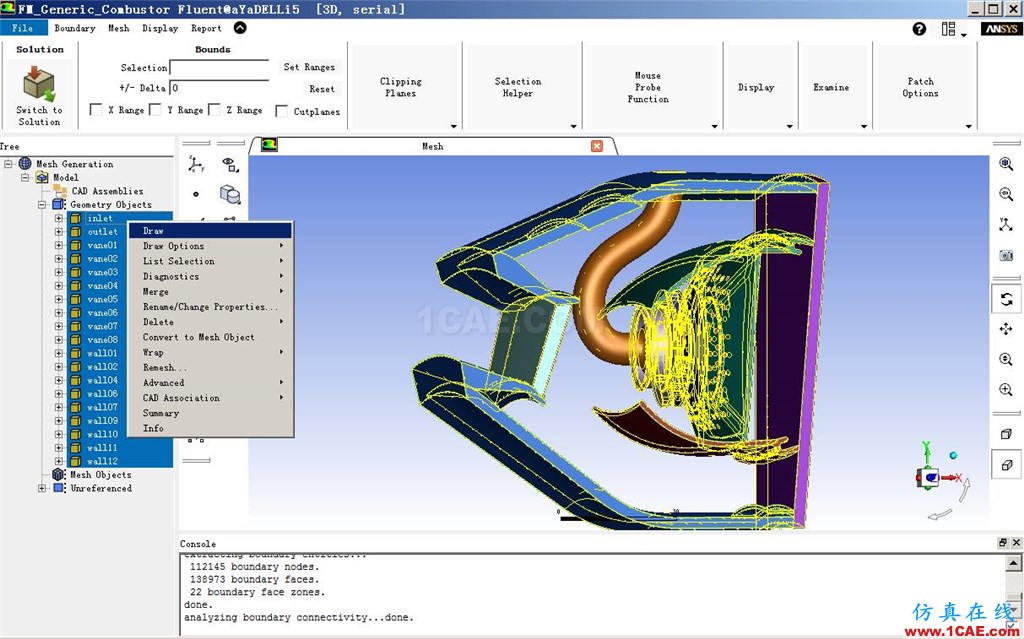Collapse the Geometry Objects node
1024x639 pixels.
tap(42, 205)
